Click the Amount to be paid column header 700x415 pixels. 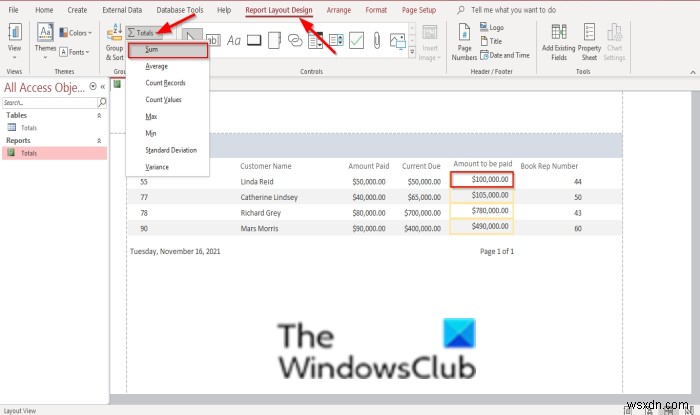pyautogui.click(x=483, y=164)
